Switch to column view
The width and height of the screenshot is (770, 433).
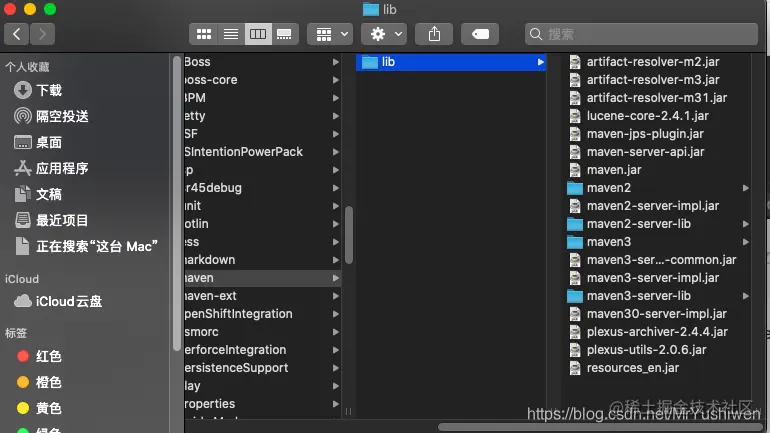(x=258, y=34)
